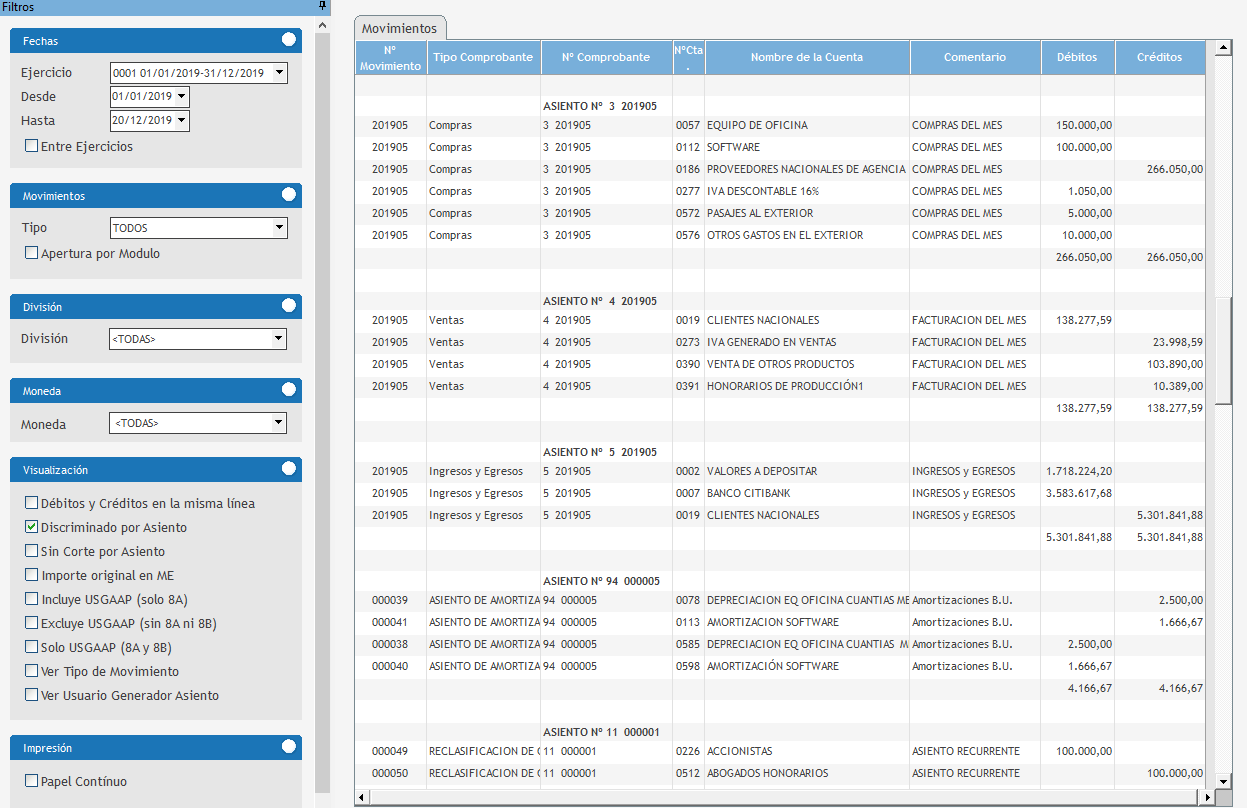1247x808 pixels.
Task: Collapse the Impresión section round icon
Action: (289, 747)
